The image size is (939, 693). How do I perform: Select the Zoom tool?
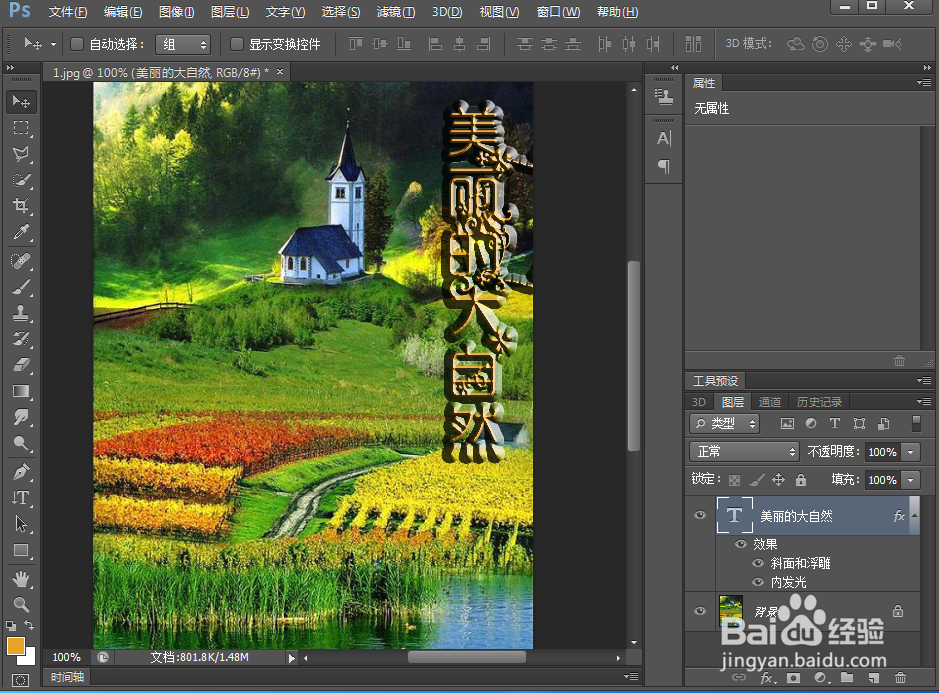[x=22, y=605]
